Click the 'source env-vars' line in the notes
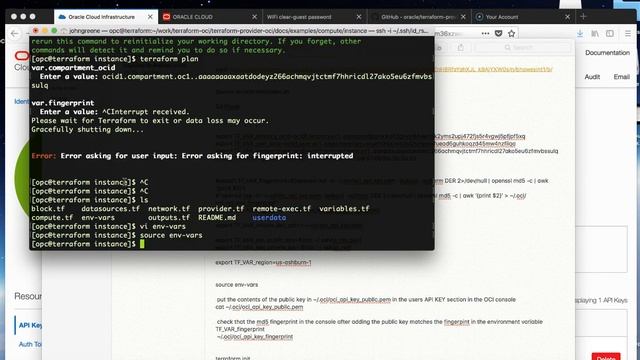 click(237, 284)
